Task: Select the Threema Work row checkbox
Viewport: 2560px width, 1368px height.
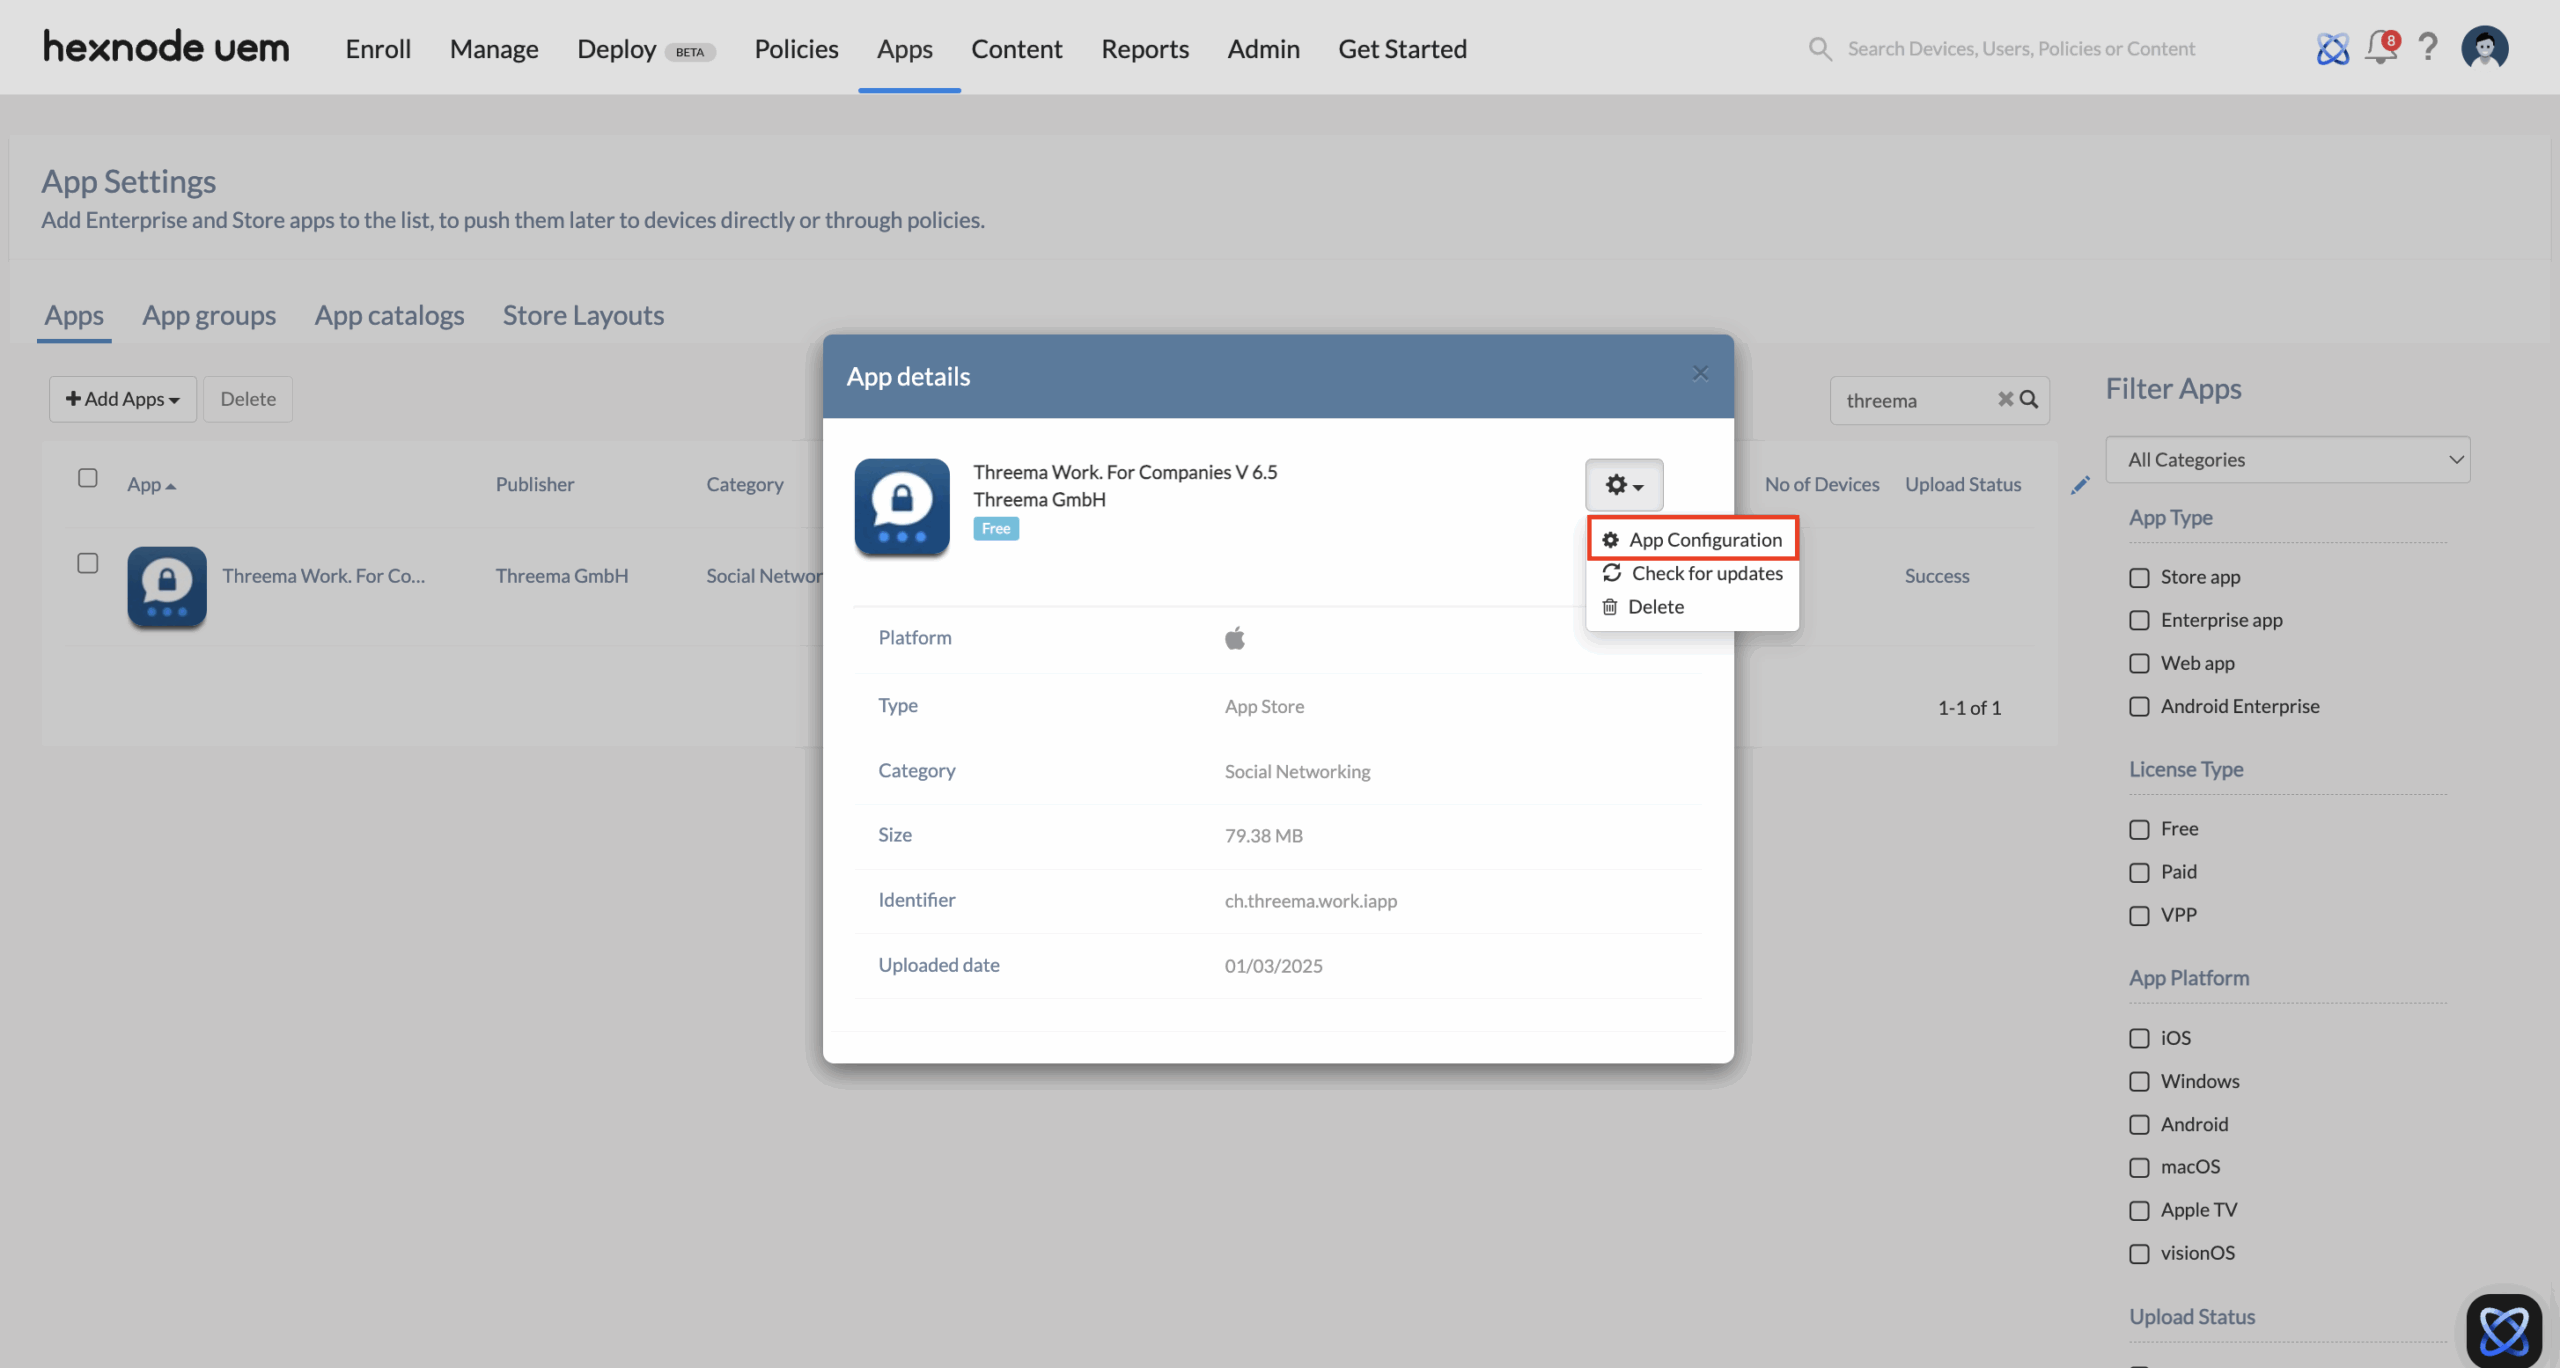Action: click(x=88, y=564)
